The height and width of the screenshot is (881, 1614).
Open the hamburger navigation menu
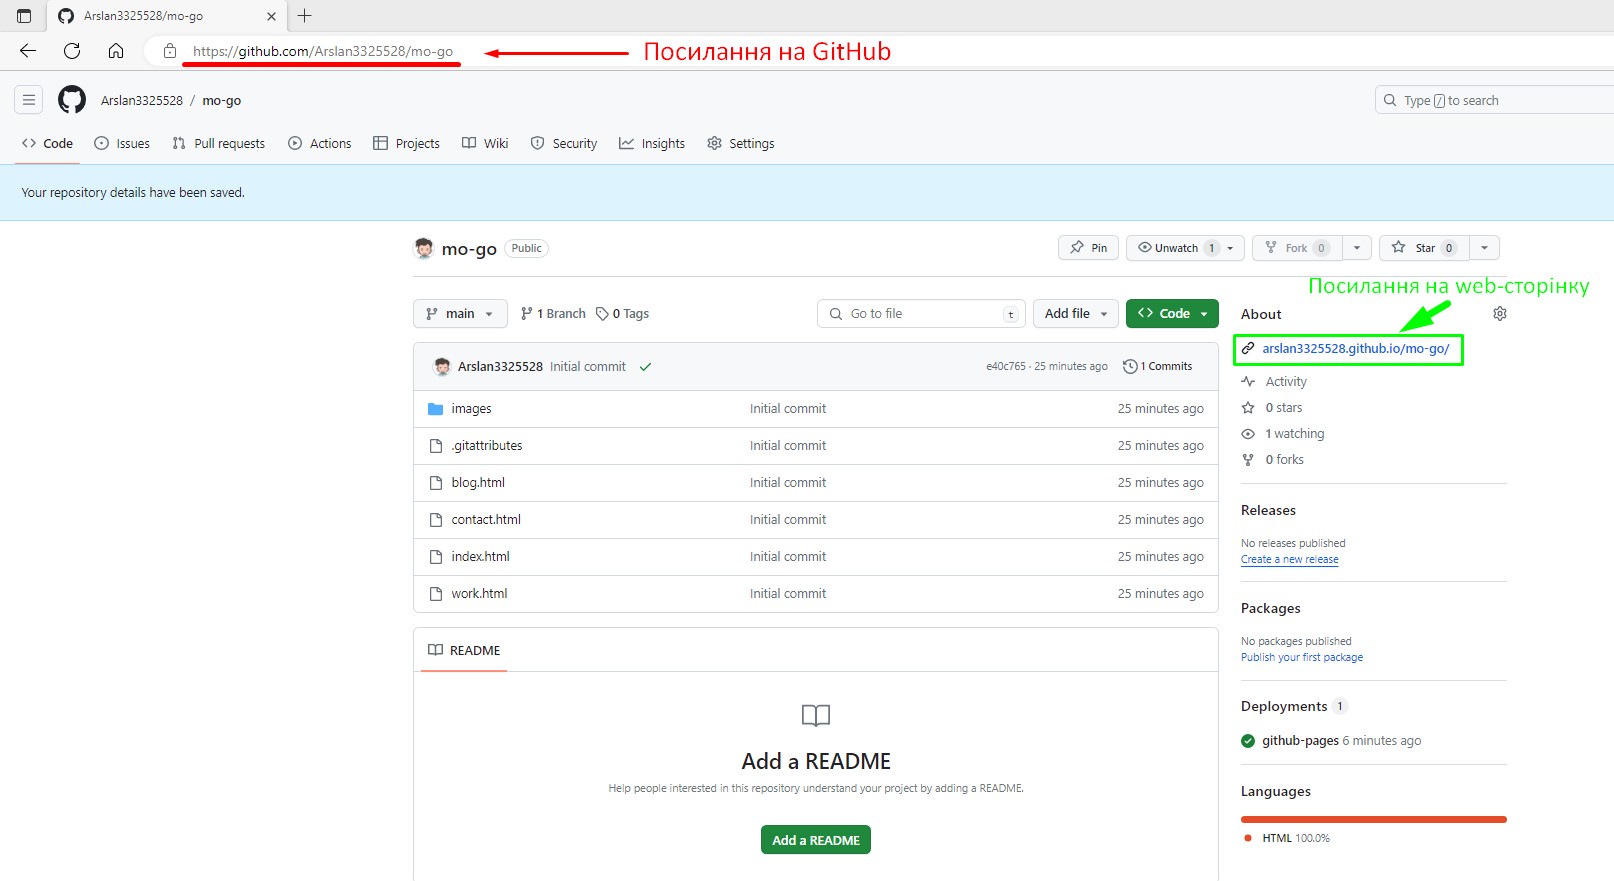29,100
